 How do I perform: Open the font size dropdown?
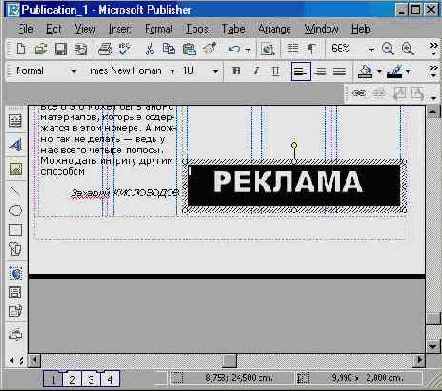(215, 71)
